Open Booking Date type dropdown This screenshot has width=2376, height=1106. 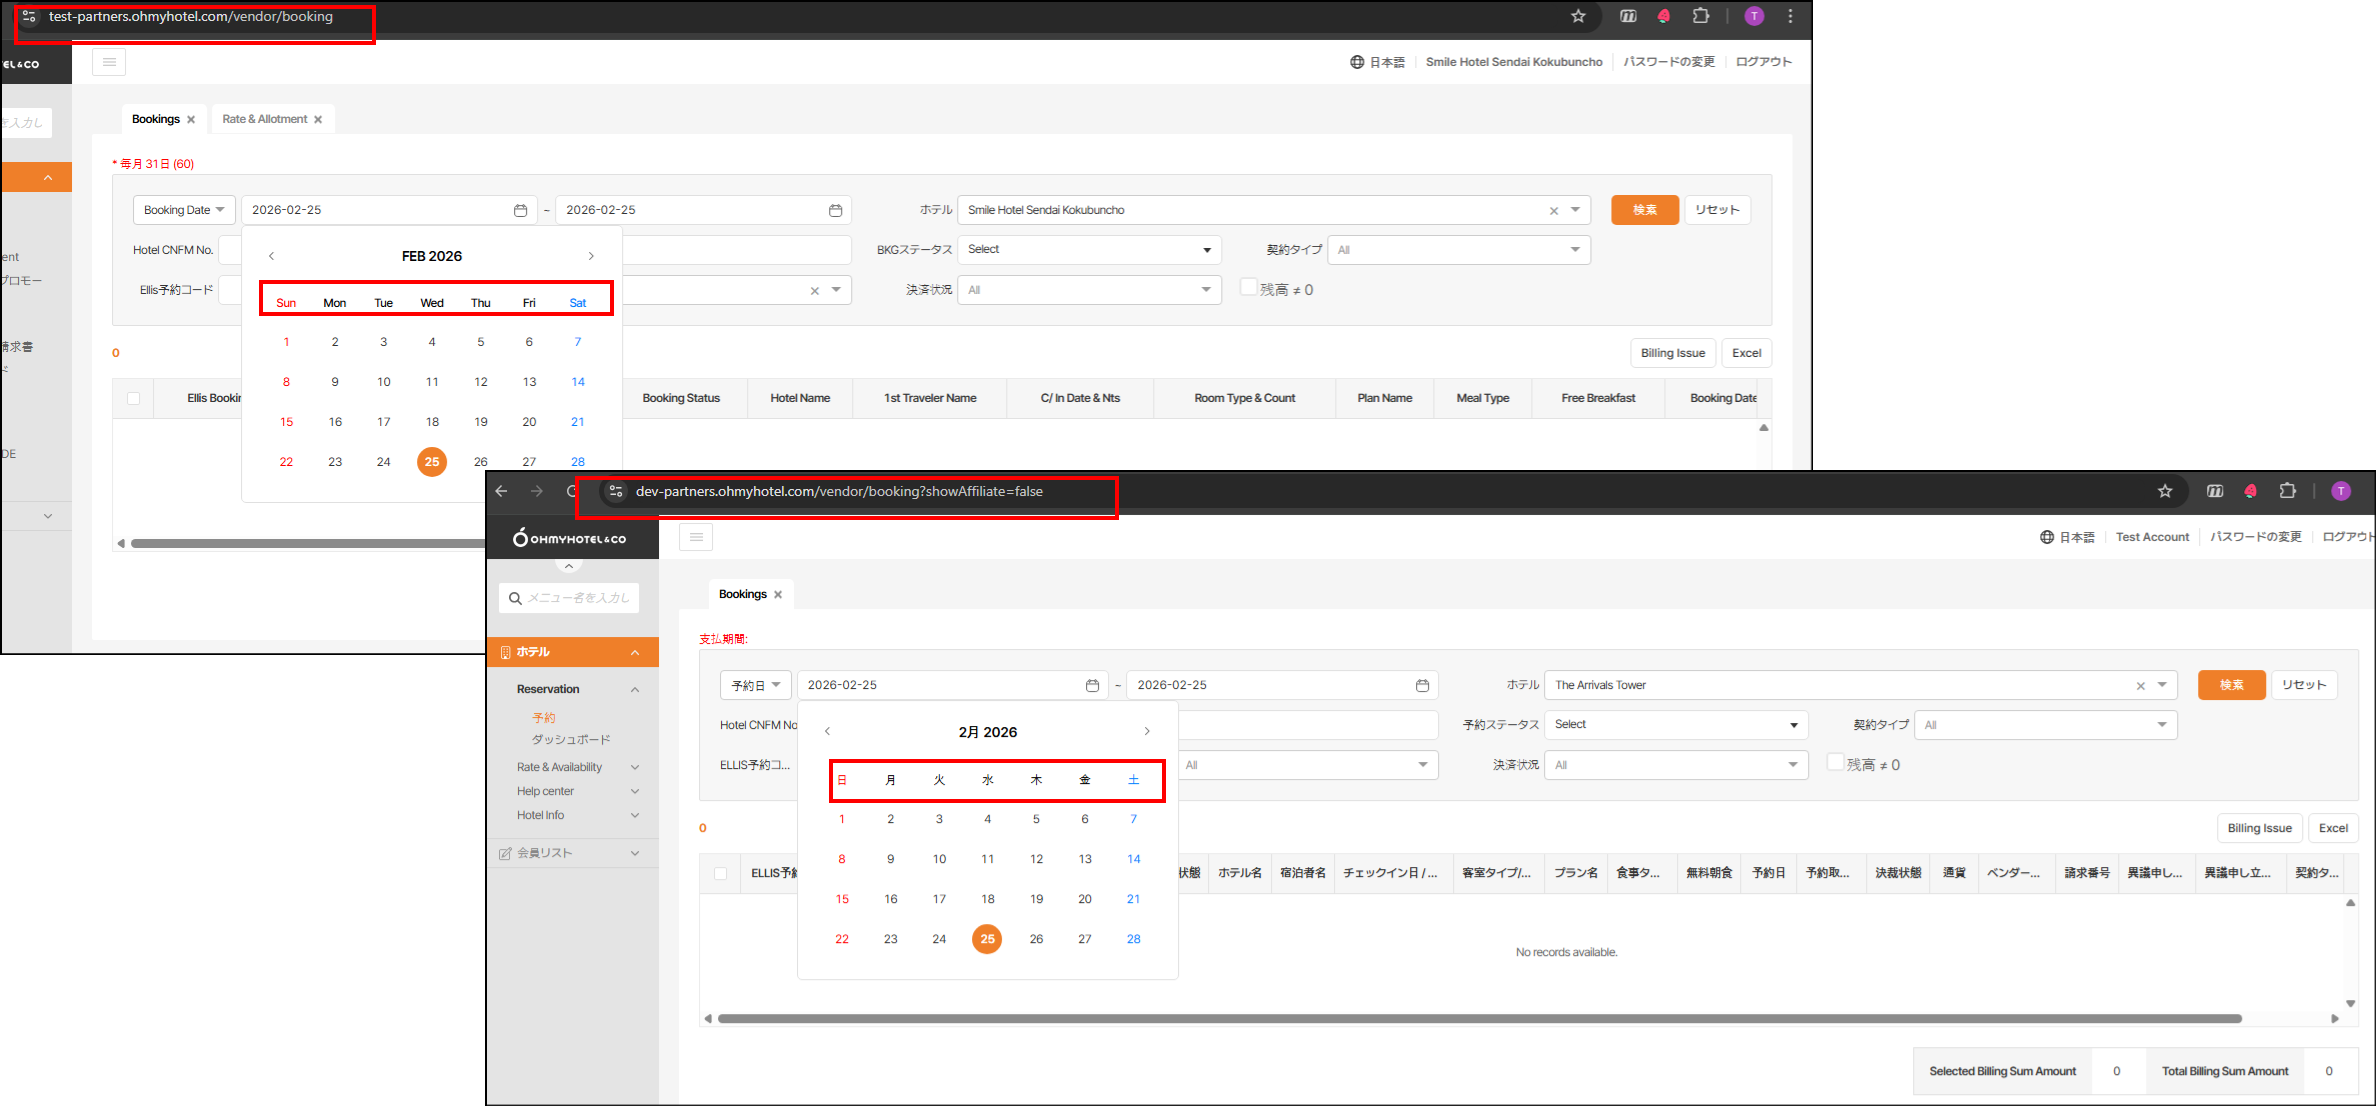(x=184, y=210)
